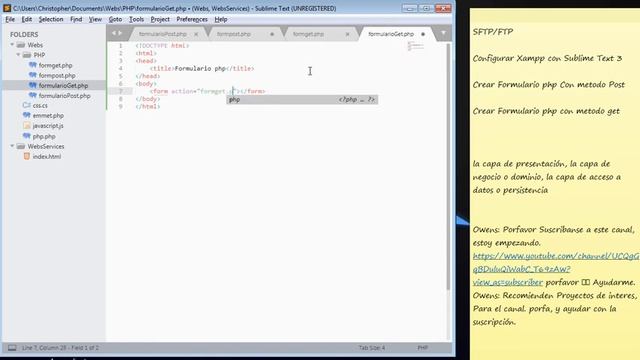The height and width of the screenshot is (360, 640).
Task: Click the emmet.php file icon
Action: click(27, 116)
